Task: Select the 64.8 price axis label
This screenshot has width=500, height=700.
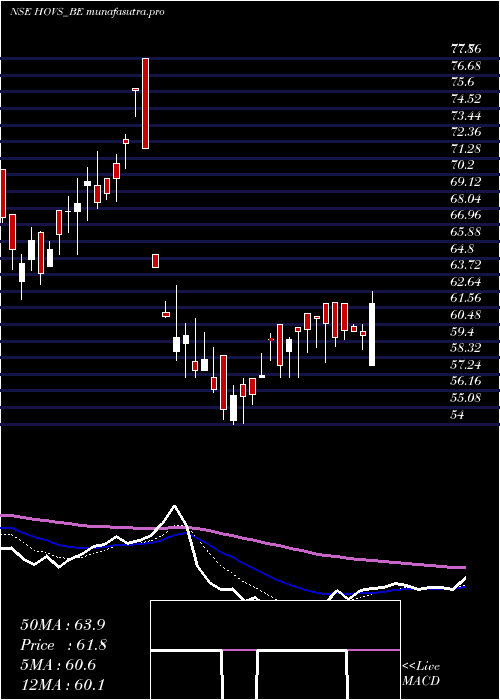Action: pyautogui.click(x=464, y=249)
